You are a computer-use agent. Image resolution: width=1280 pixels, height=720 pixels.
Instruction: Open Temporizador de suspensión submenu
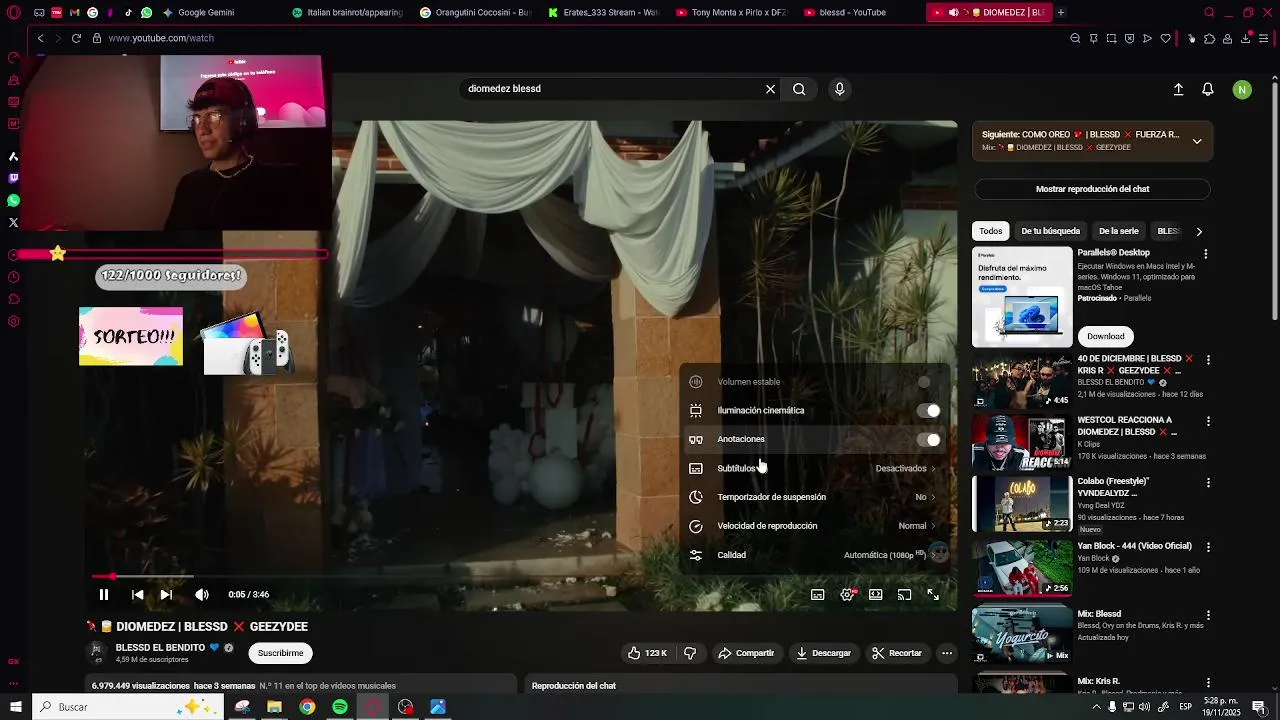click(814, 497)
